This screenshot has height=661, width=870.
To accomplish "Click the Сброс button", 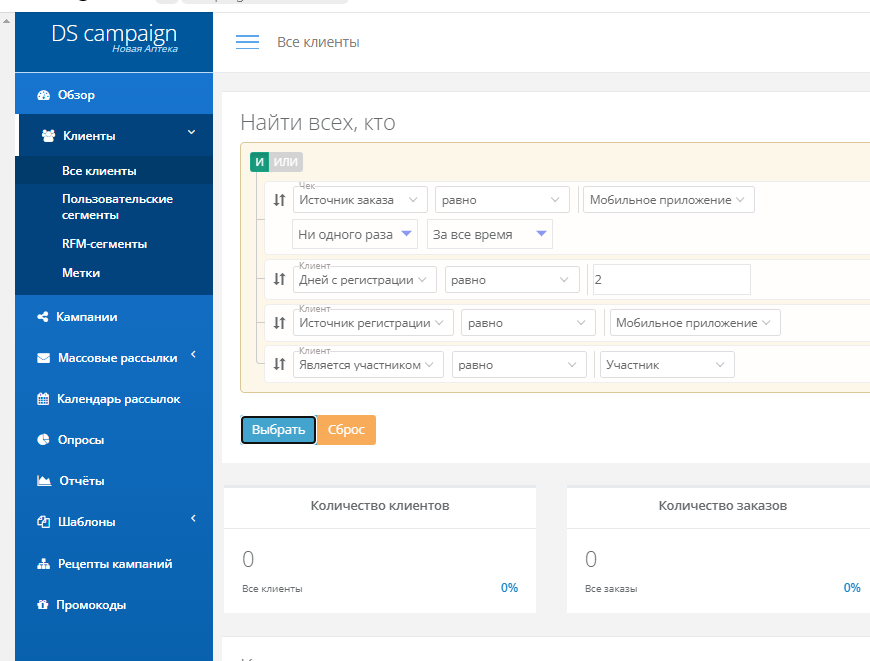I will pyautogui.click(x=346, y=430).
